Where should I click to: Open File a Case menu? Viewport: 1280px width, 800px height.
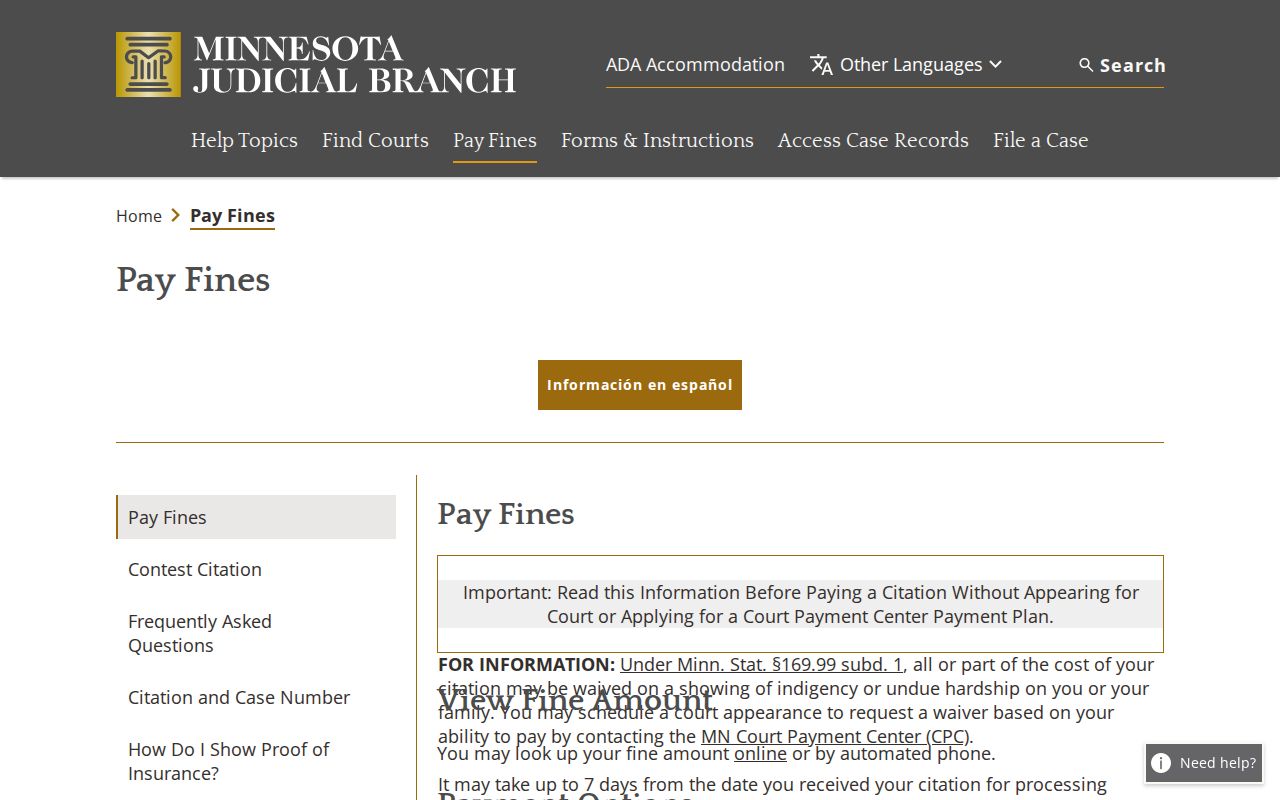1040,140
